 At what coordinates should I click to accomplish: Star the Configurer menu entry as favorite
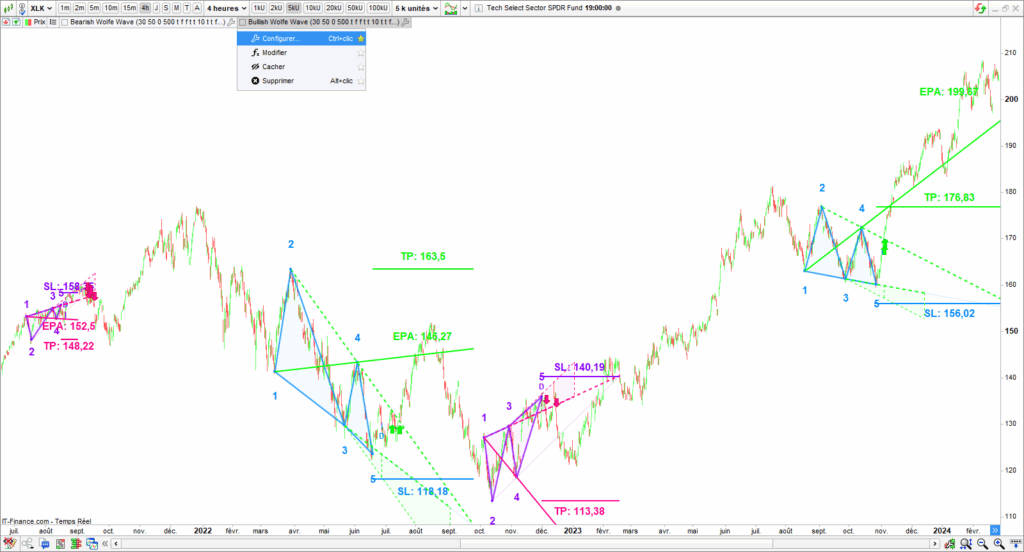360,39
